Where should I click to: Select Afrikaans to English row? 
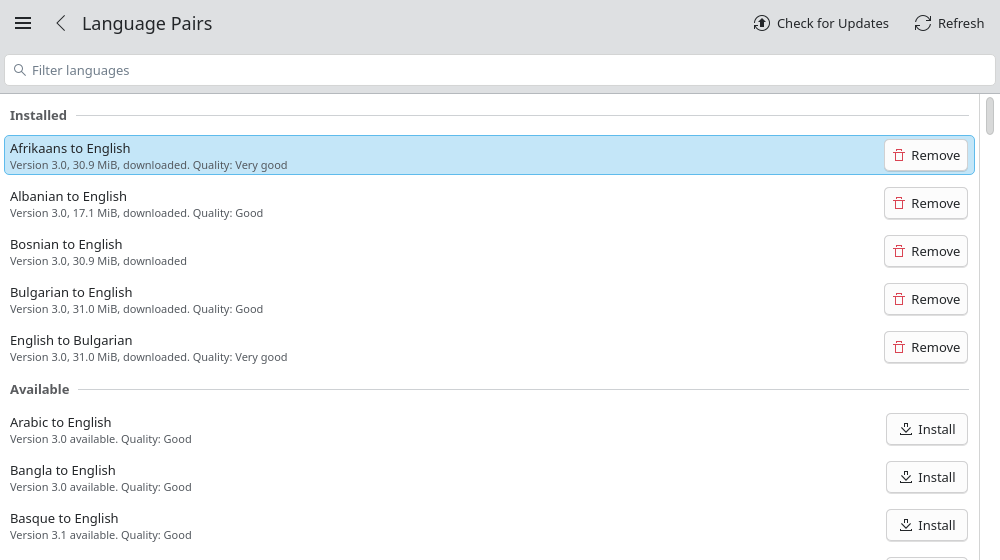tap(489, 155)
